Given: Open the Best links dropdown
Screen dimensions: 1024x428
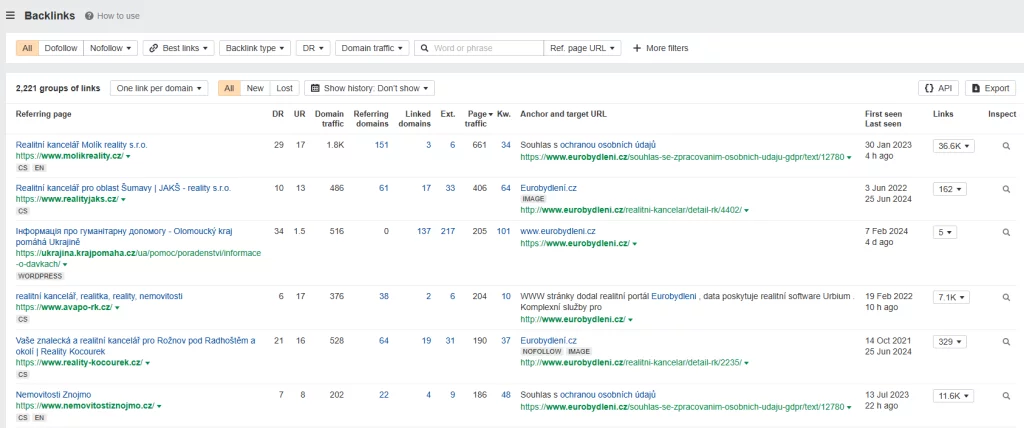Looking at the screenshot, I should (178, 48).
